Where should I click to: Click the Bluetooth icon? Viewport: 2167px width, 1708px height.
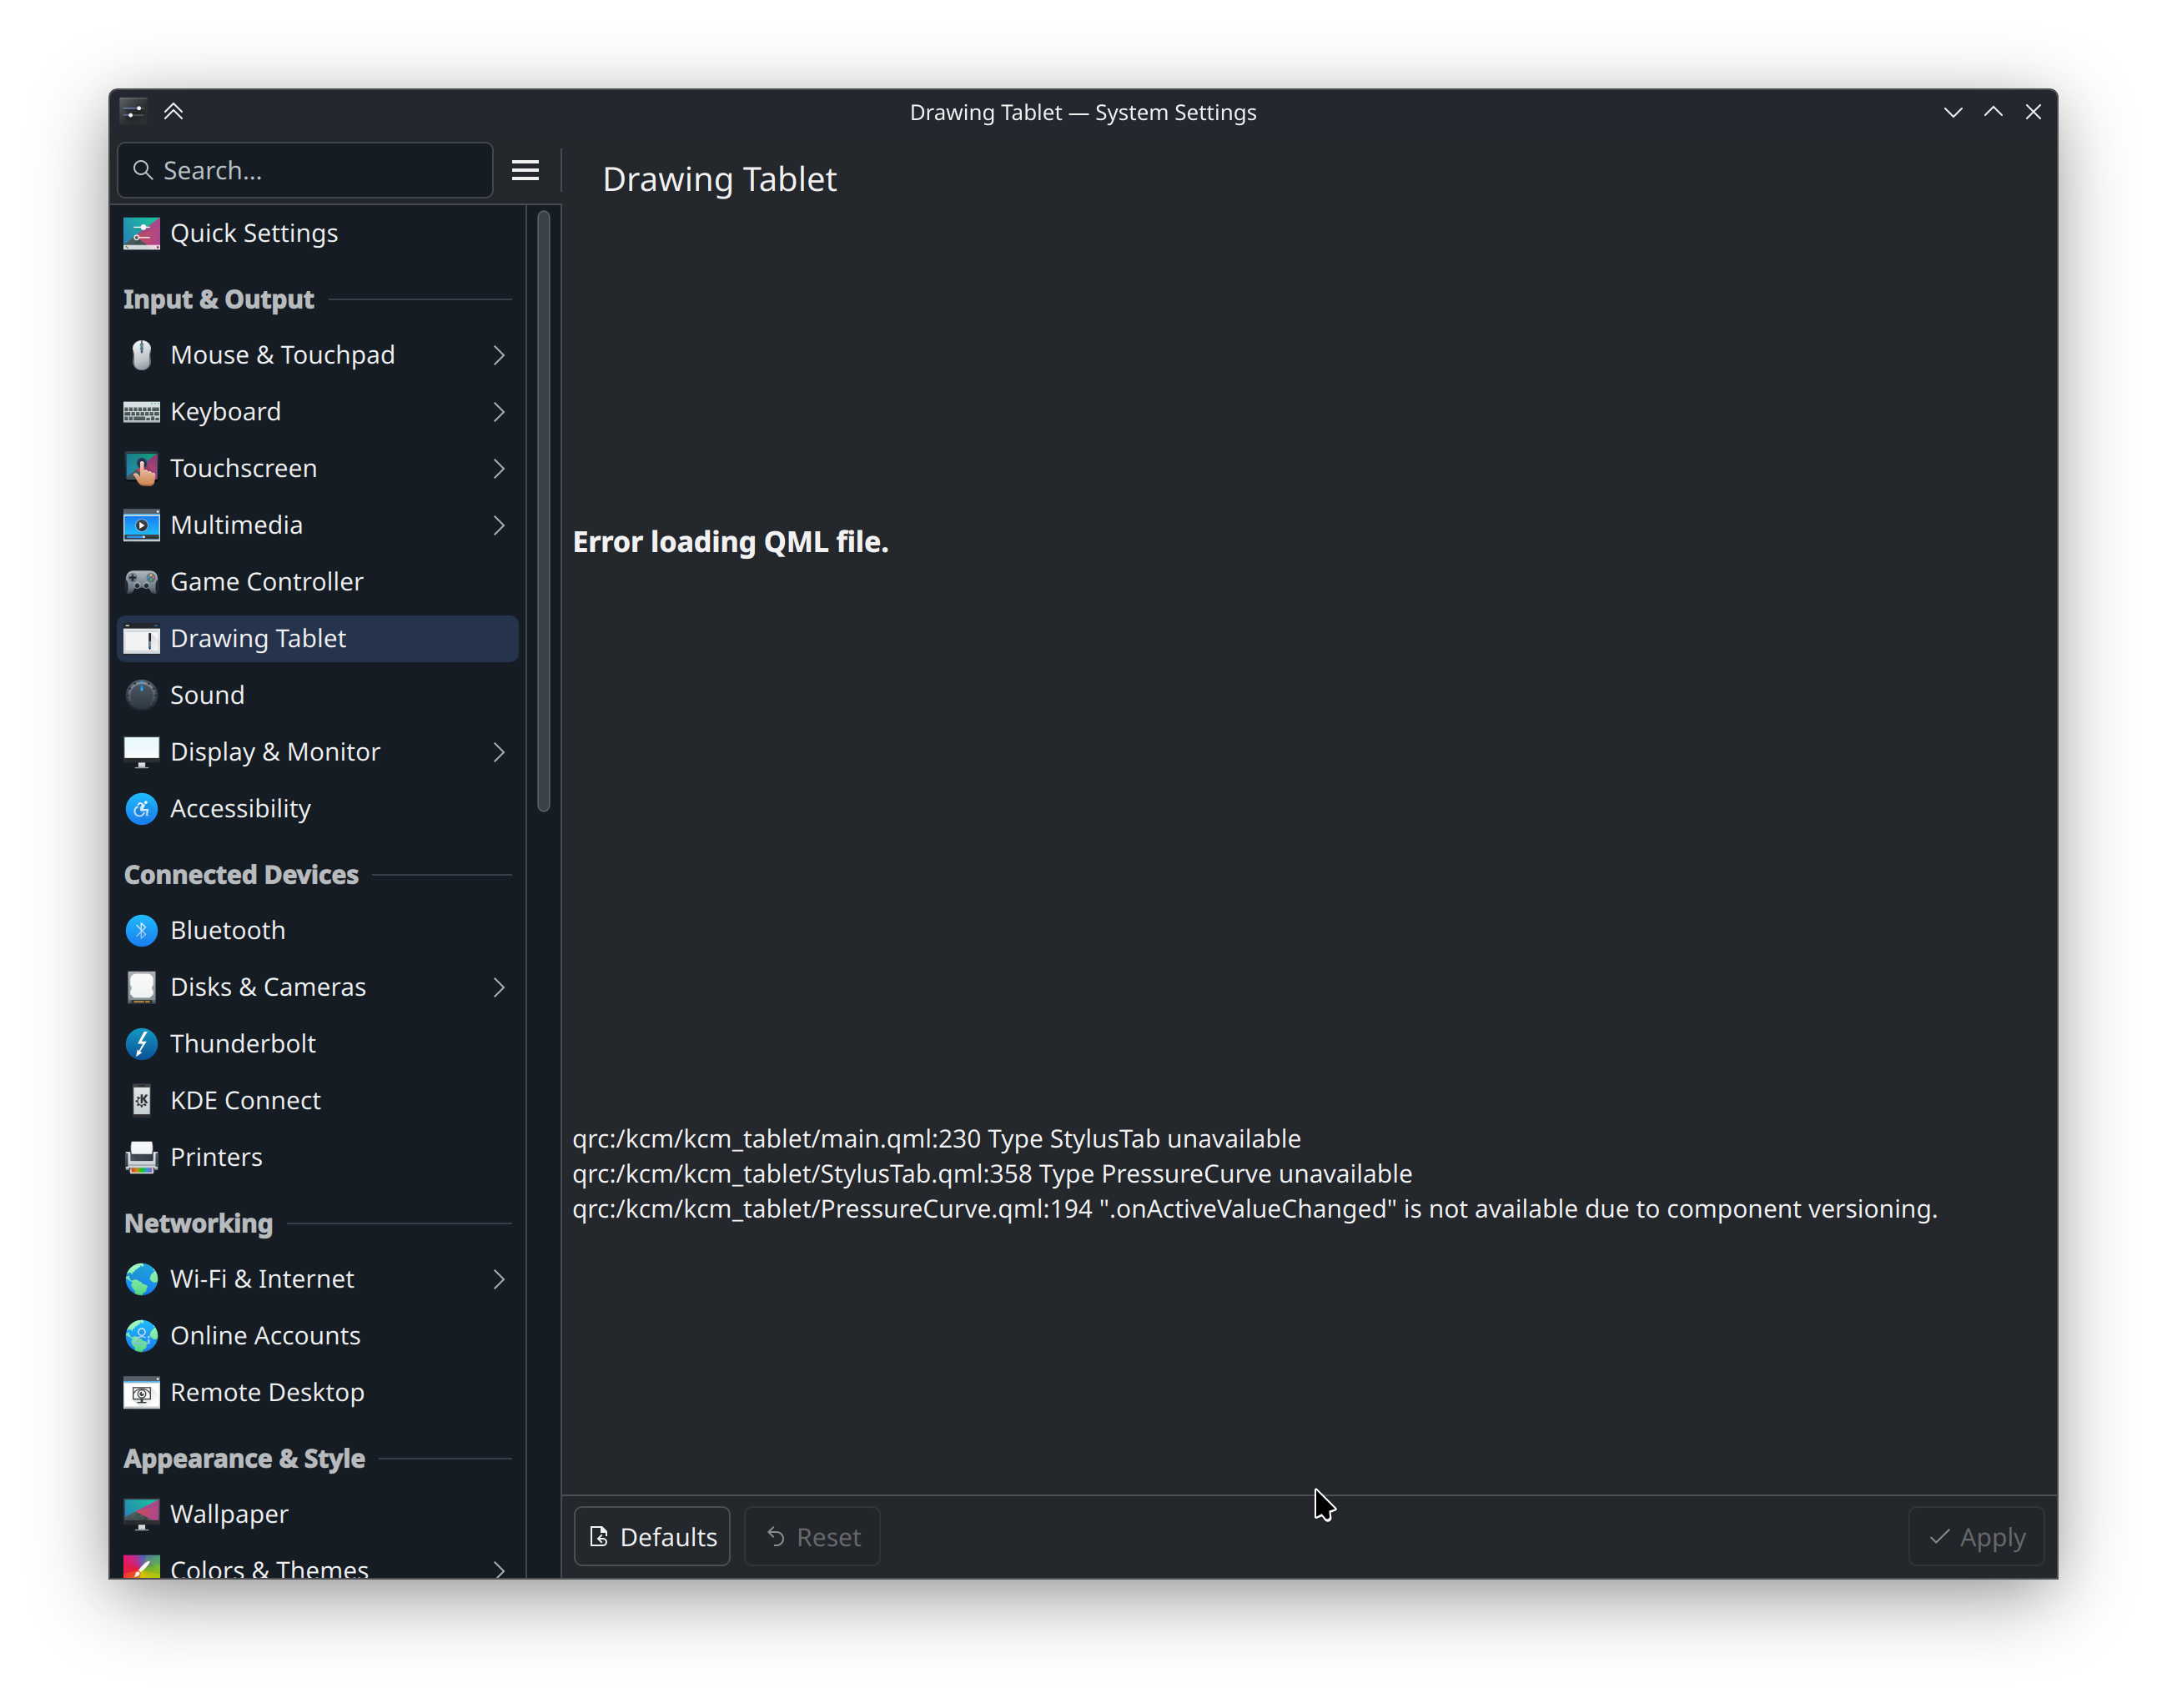141,930
